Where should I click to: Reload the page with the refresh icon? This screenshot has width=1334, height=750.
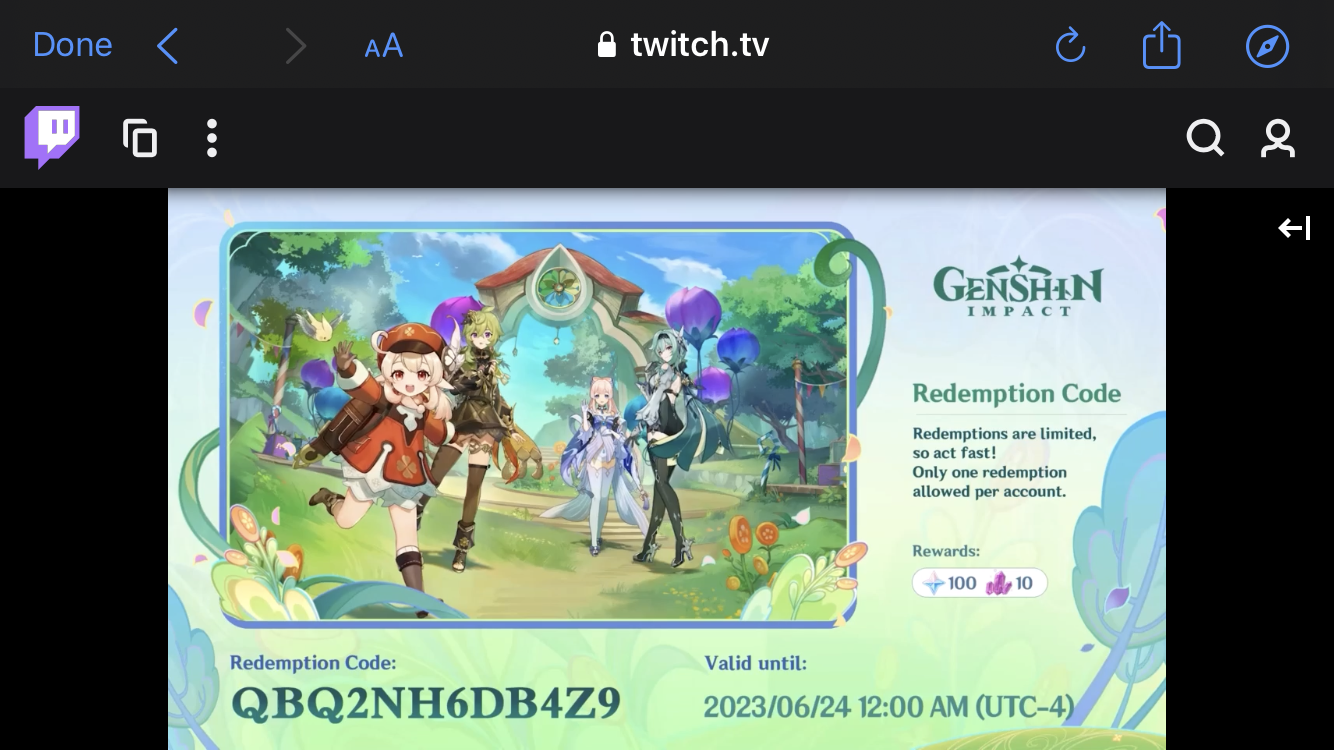(x=1069, y=45)
